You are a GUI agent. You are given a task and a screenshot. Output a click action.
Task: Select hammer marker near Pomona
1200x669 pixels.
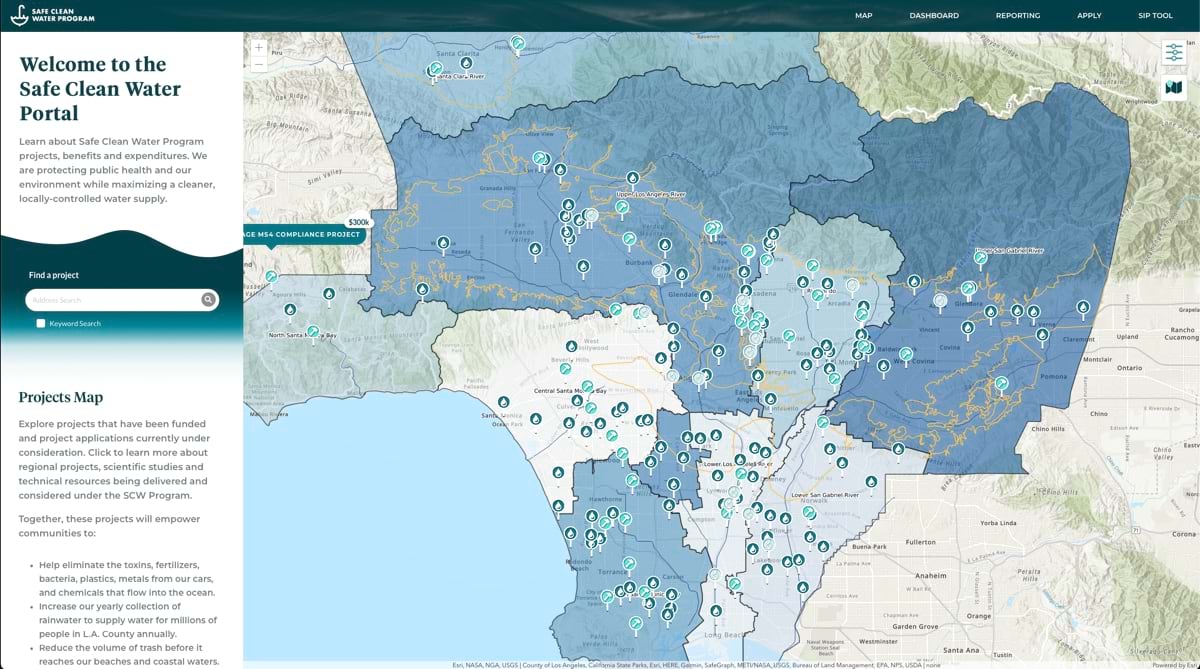[1001, 384]
